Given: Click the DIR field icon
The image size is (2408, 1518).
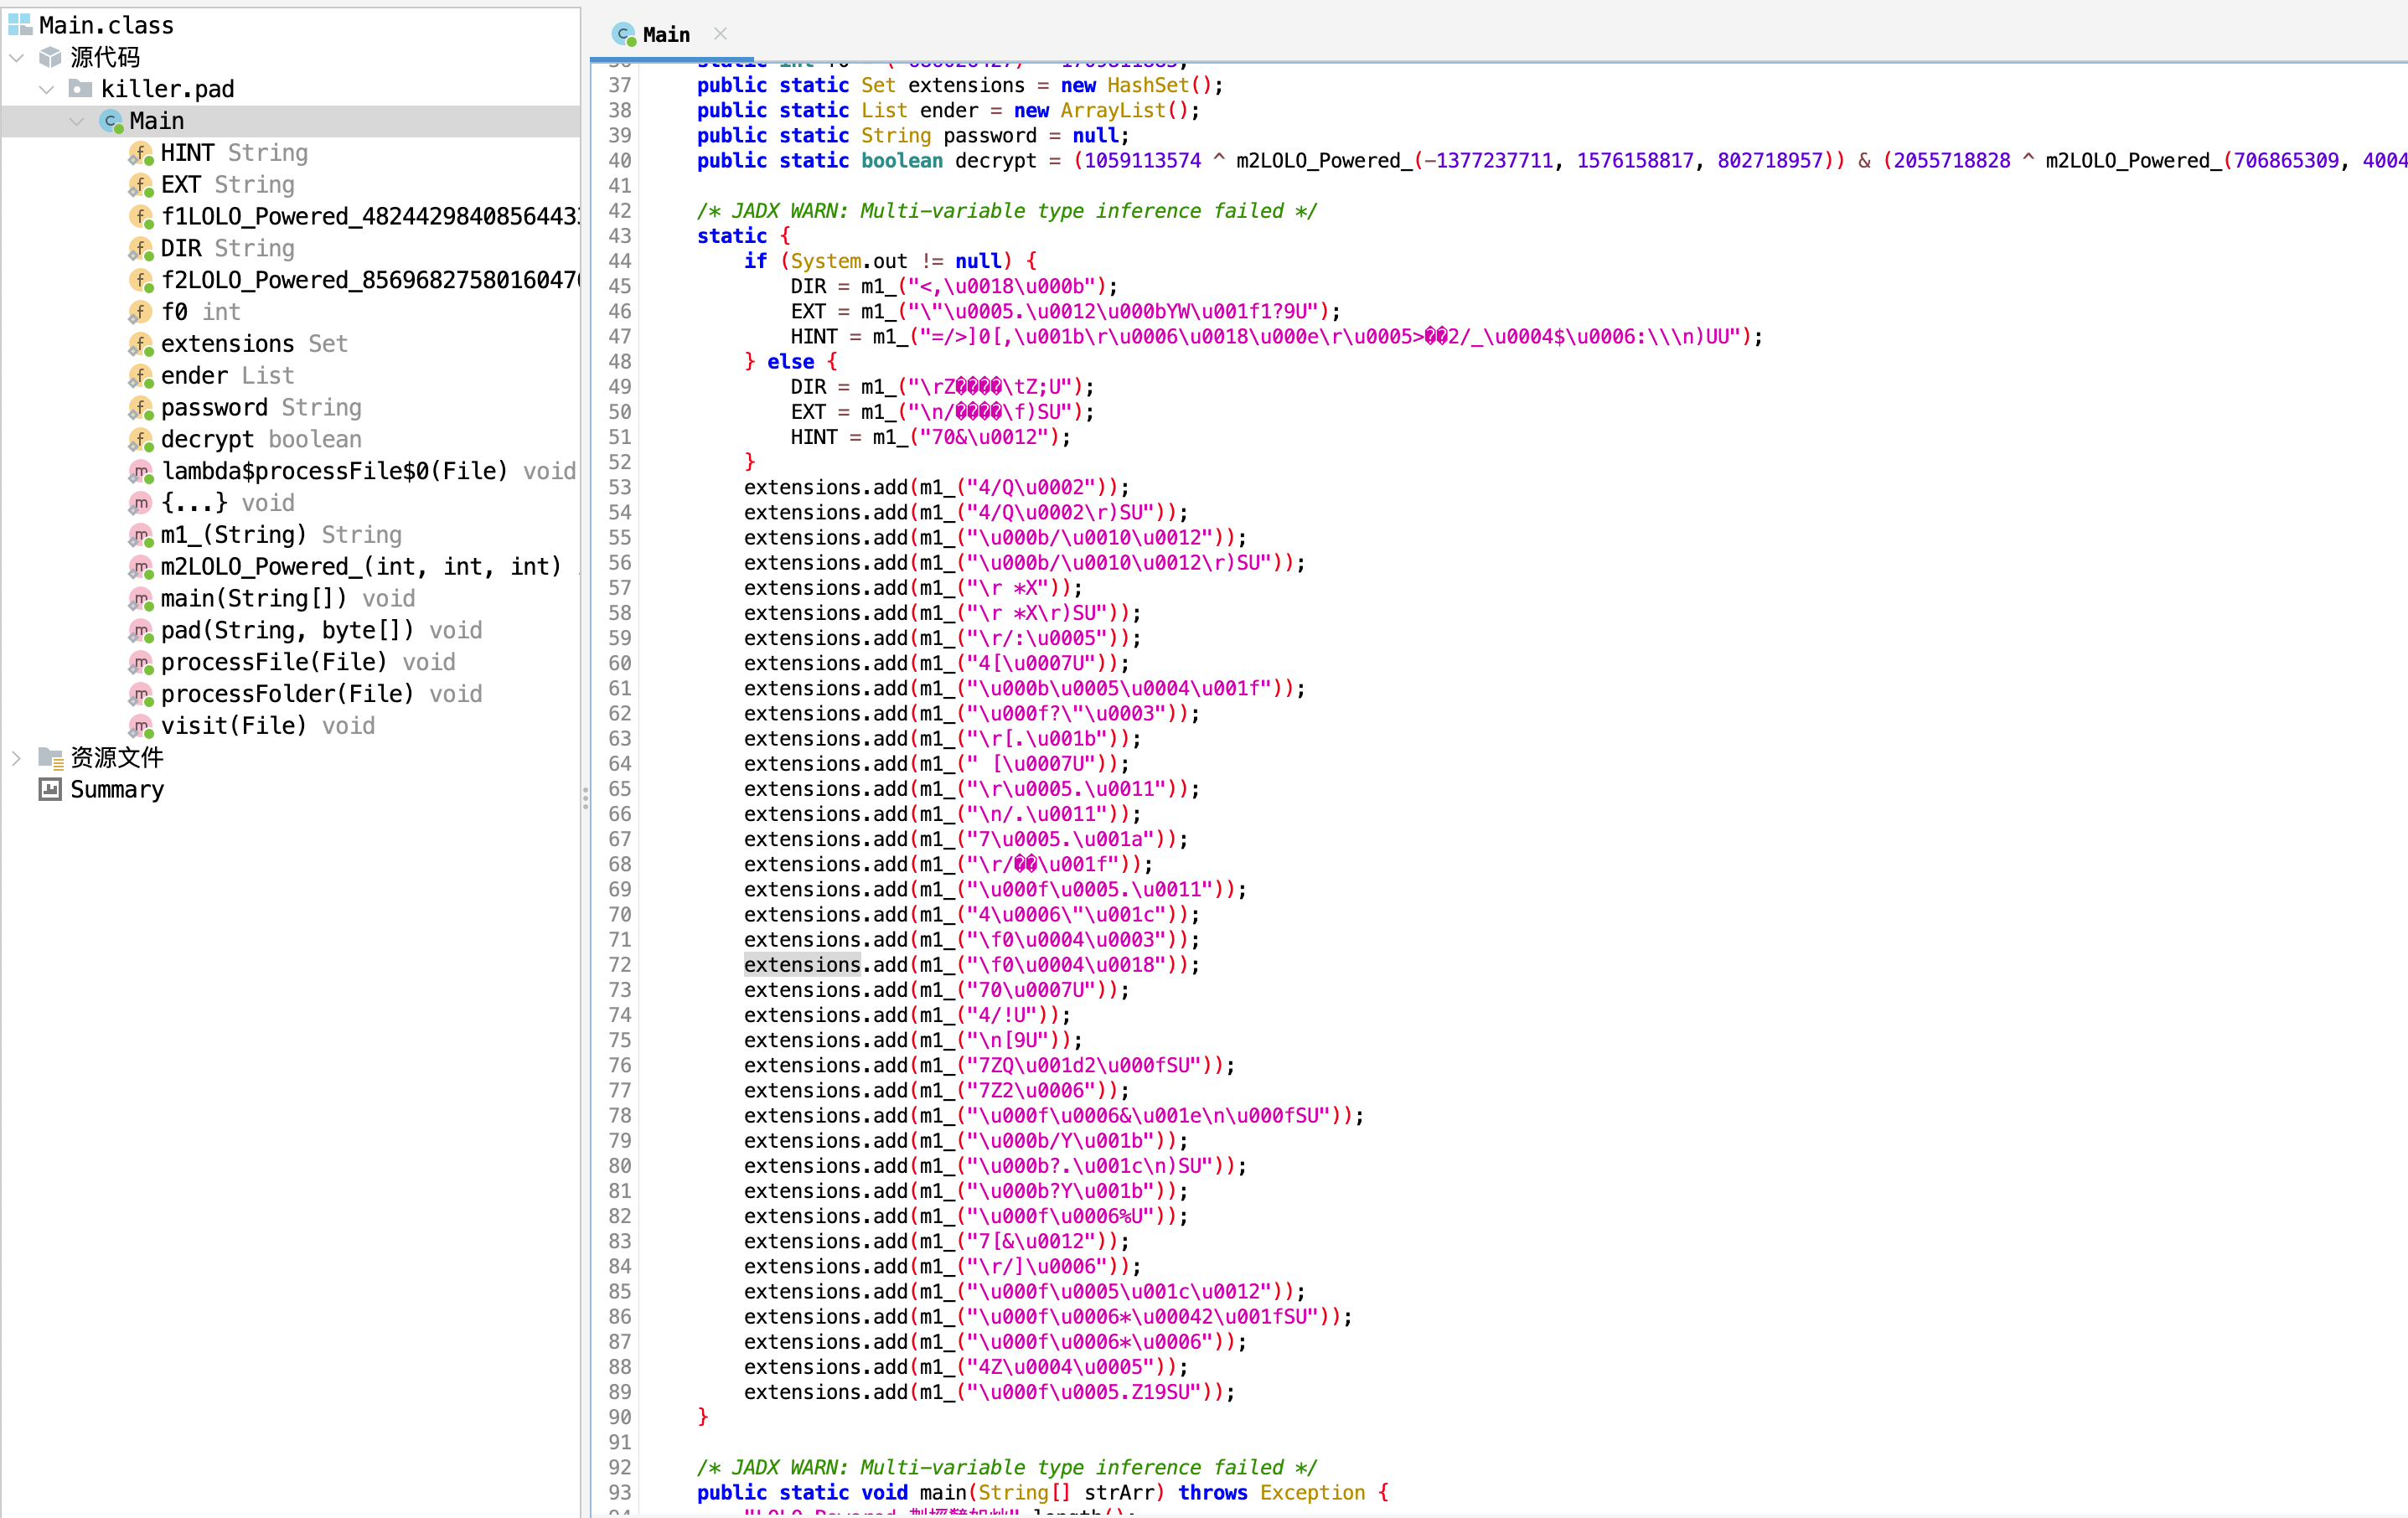Looking at the screenshot, I should 141,248.
